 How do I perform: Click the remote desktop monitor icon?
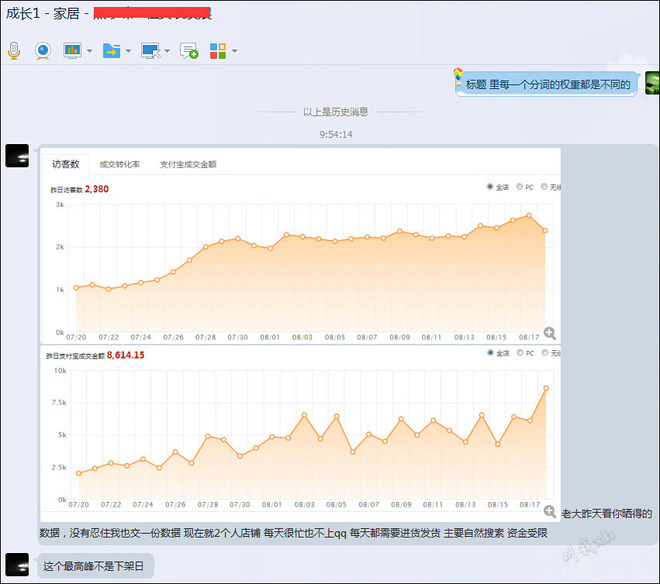point(151,51)
